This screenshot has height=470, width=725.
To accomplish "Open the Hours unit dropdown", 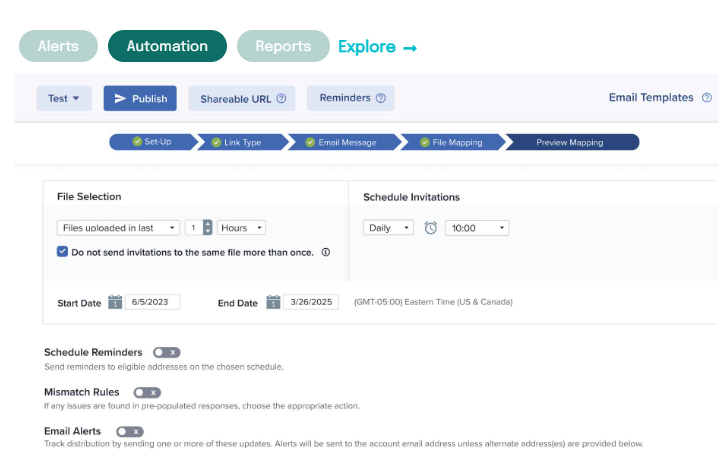I will pos(241,228).
